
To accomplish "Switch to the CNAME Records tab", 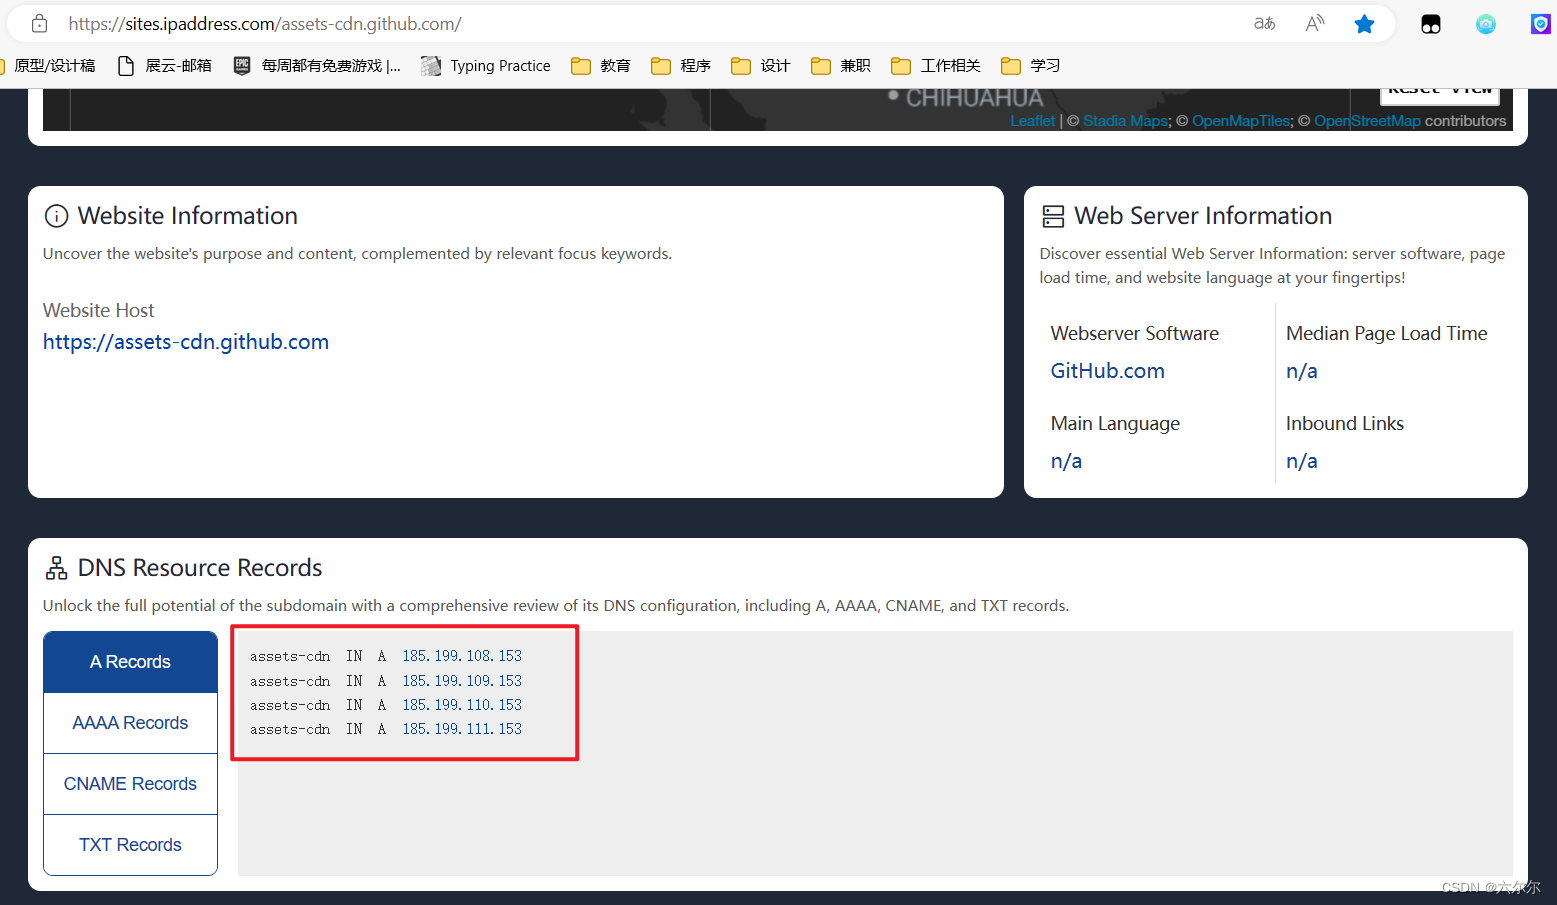I will point(130,784).
